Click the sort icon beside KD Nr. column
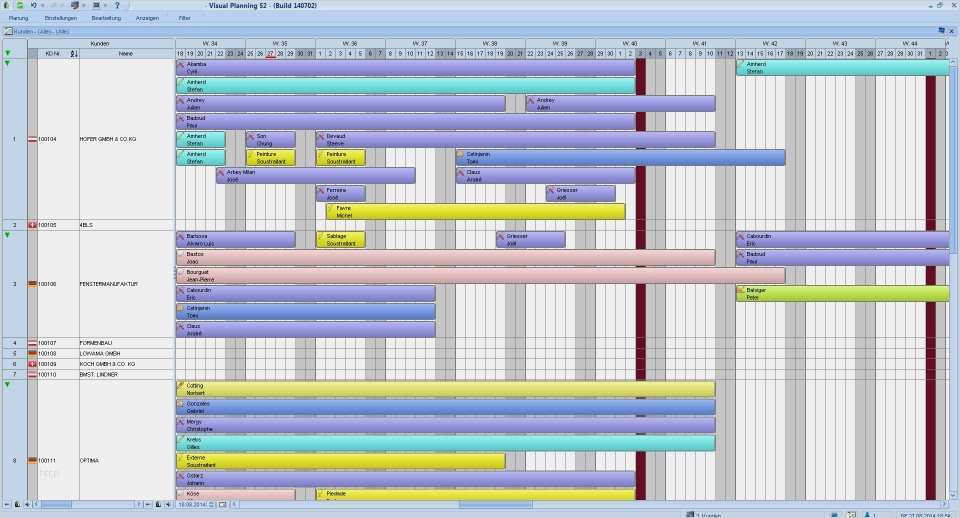The width and height of the screenshot is (960, 518). pos(73,54)
